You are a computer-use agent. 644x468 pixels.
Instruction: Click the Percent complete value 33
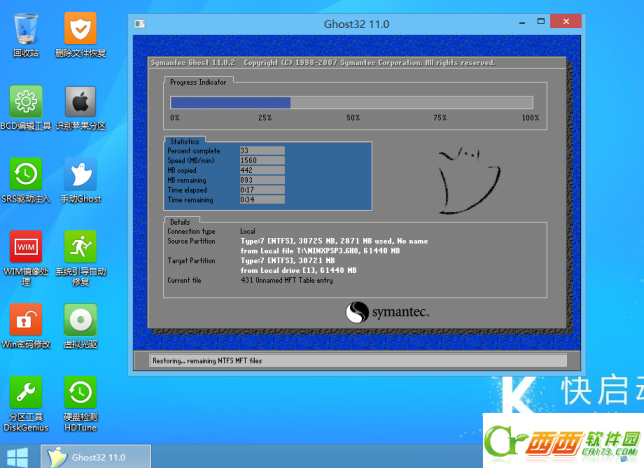point(262,150)
